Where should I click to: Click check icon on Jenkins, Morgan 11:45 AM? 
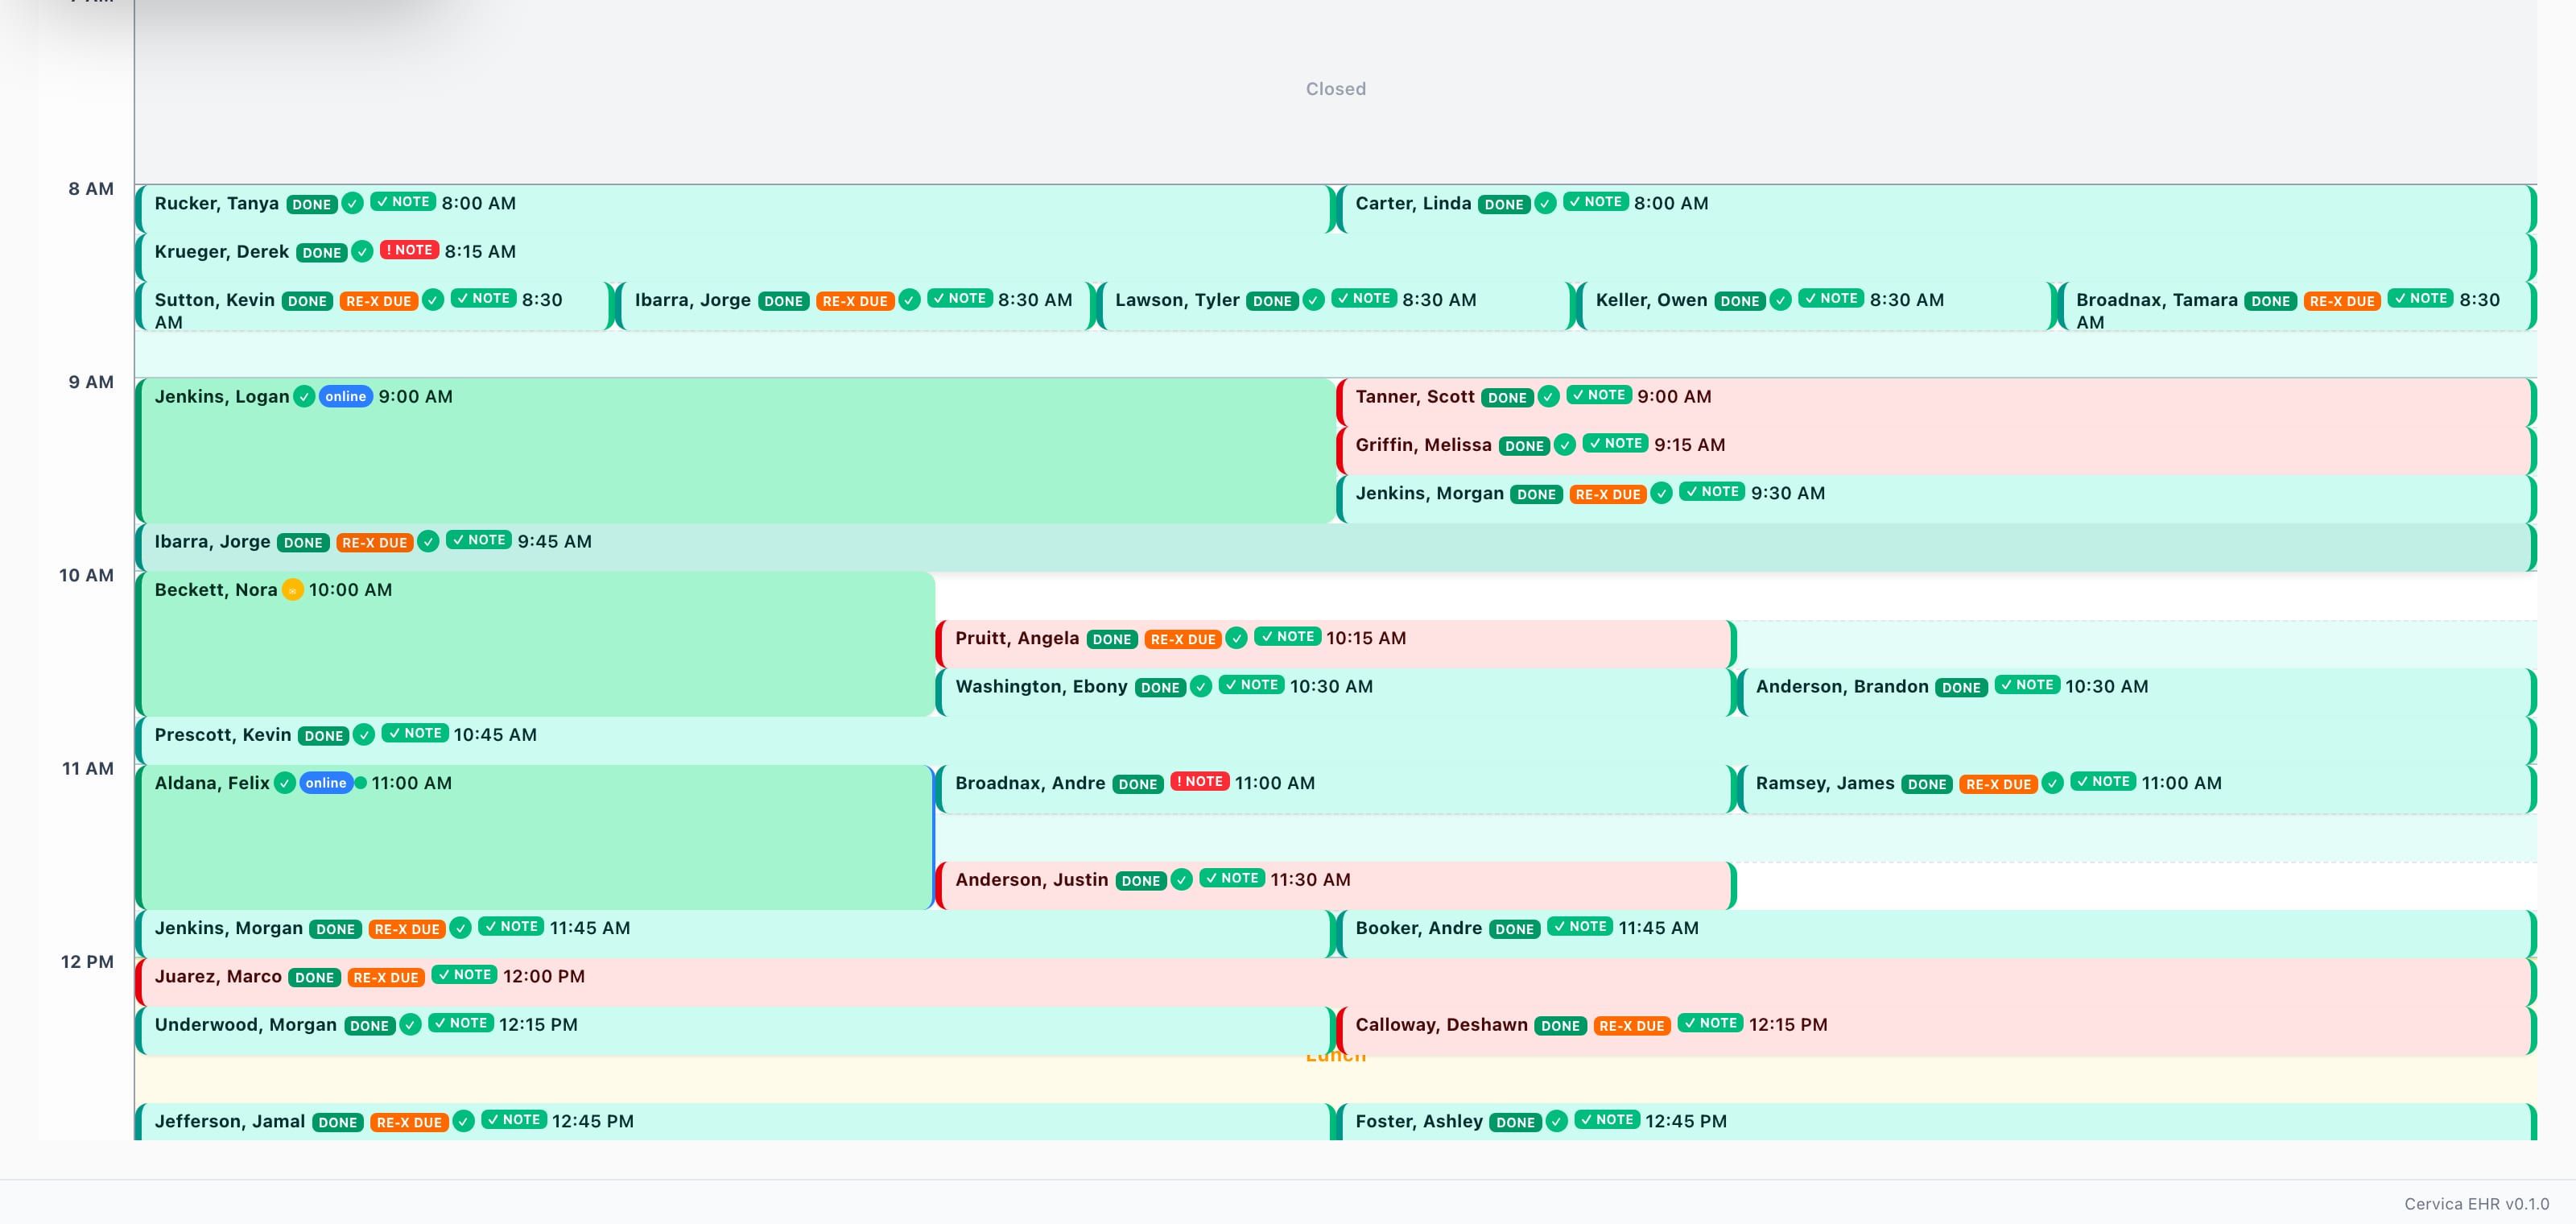pyautogui.click(x=460, y=928)
